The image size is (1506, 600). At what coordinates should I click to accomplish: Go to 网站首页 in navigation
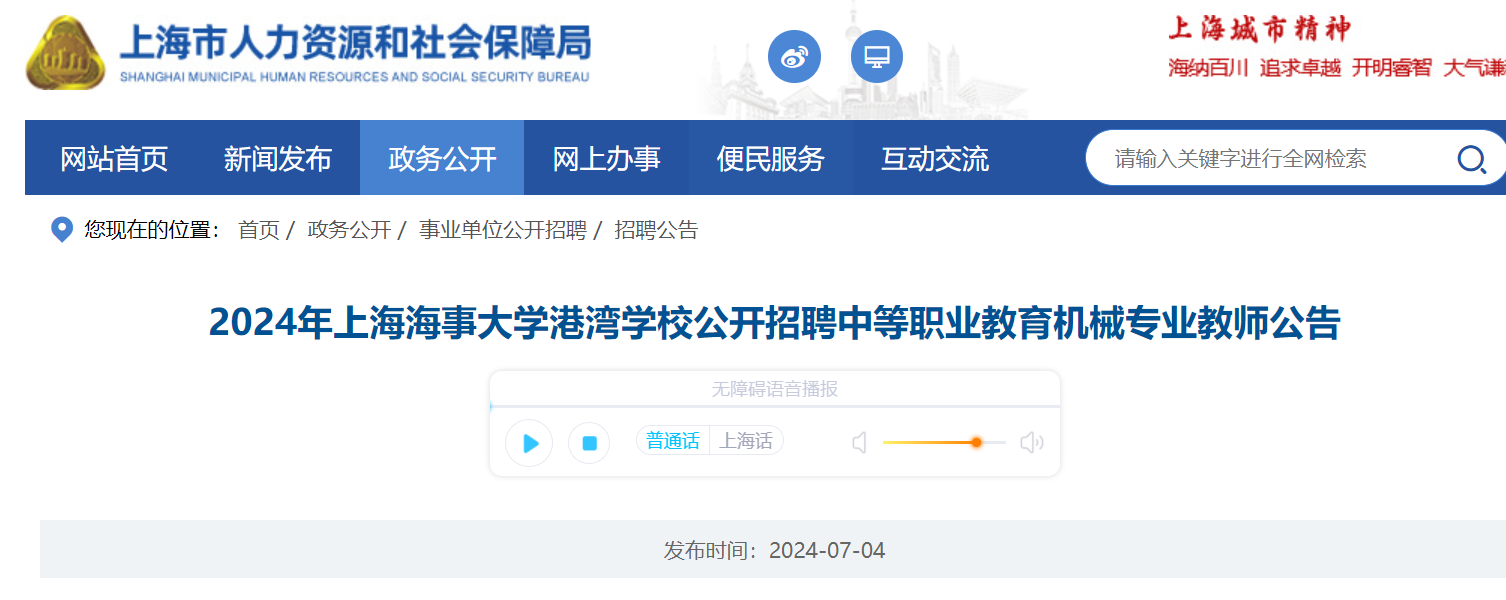coord(114,159)
